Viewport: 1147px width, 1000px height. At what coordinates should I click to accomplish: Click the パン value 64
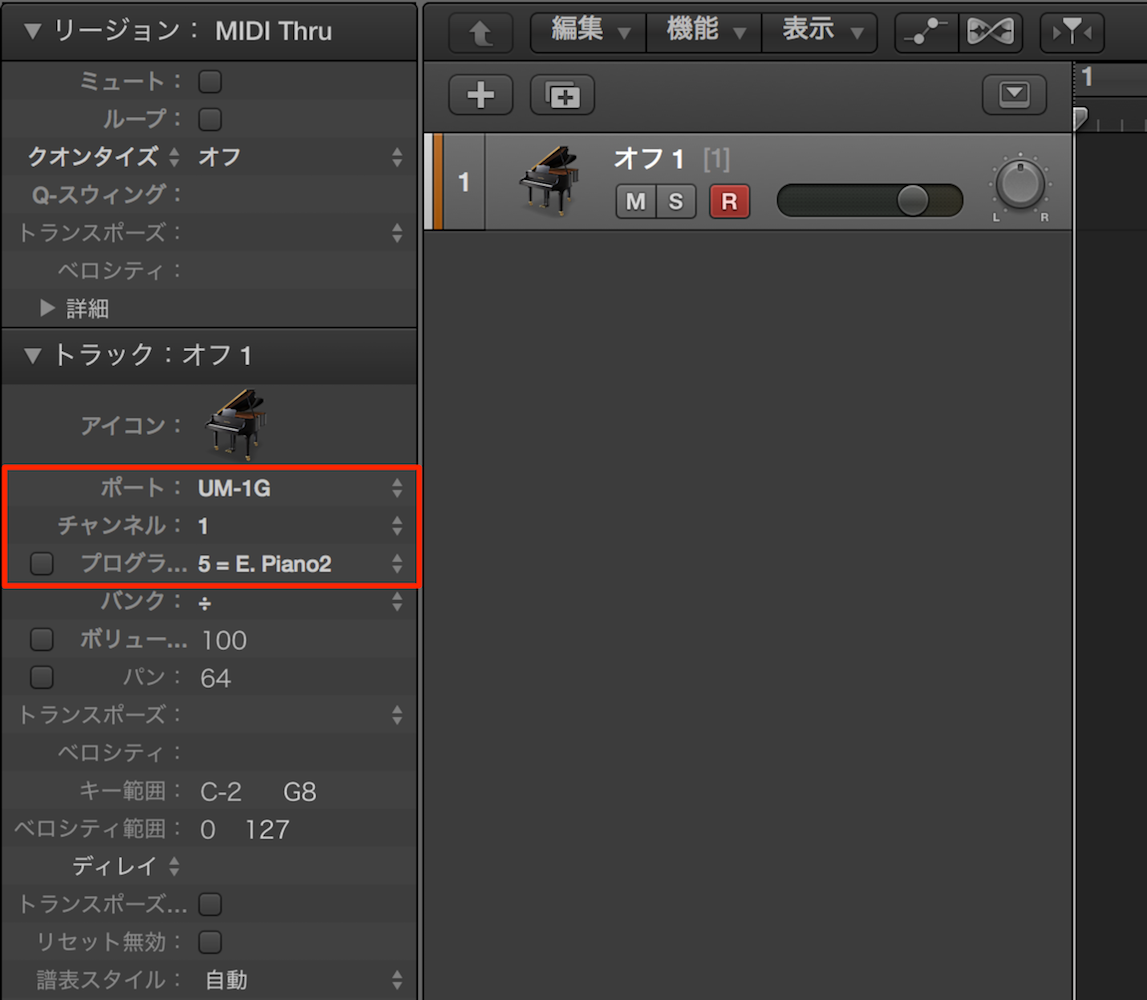click(216, 678)
